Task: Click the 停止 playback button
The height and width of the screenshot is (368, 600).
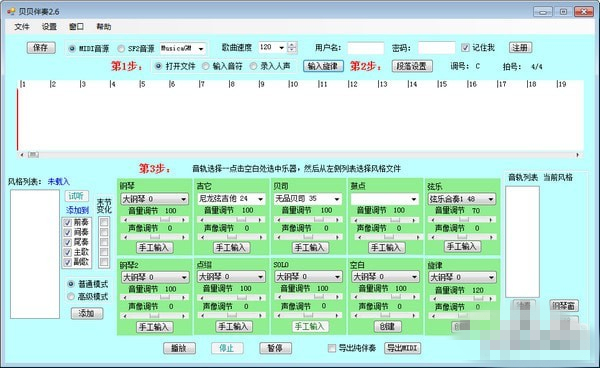Action: 227,348
